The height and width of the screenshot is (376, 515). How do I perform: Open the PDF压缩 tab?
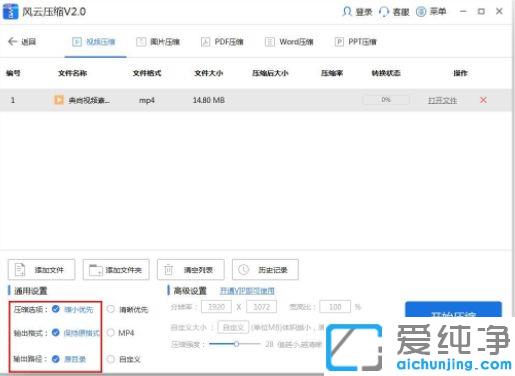222,42
